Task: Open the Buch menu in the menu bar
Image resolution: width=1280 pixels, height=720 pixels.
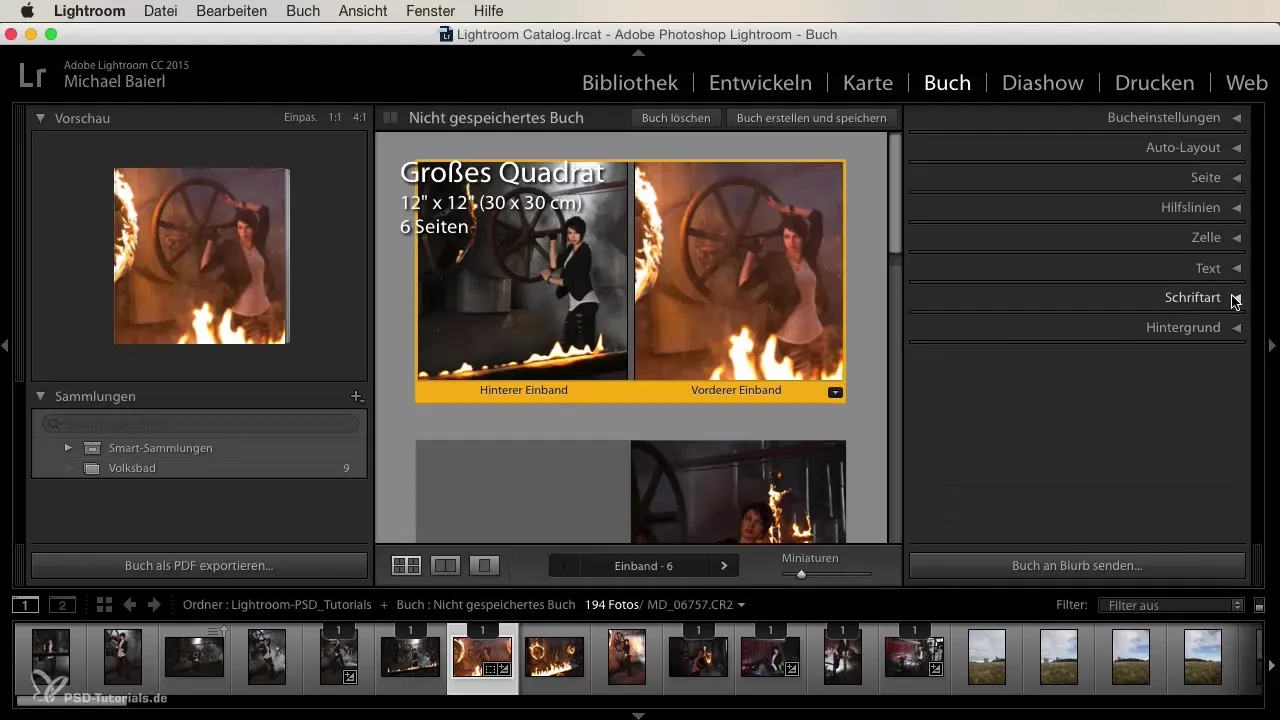Action: pyautogui.click(x=303, y=11)
